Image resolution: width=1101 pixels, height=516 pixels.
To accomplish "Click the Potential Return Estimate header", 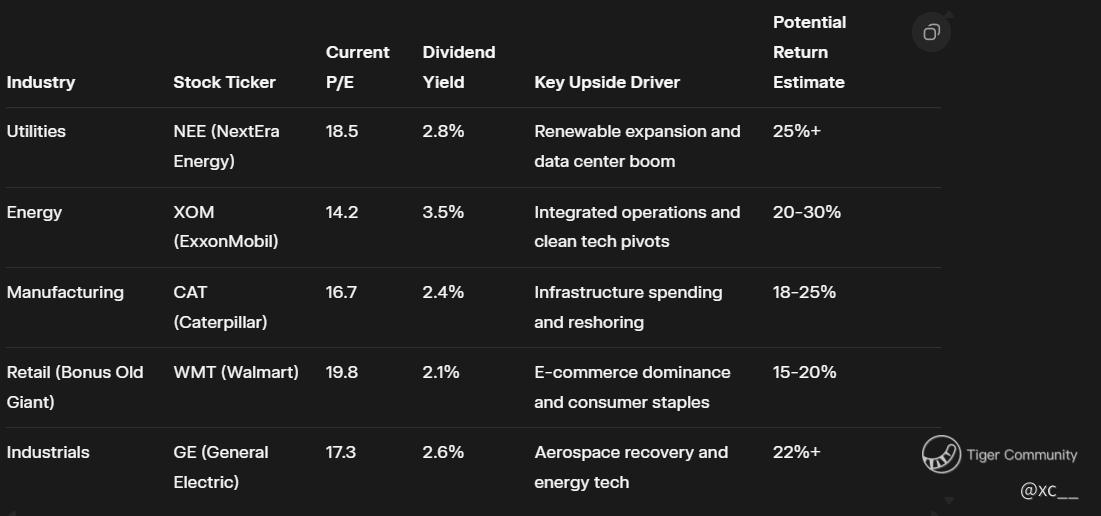I will (x=809, y=52).
